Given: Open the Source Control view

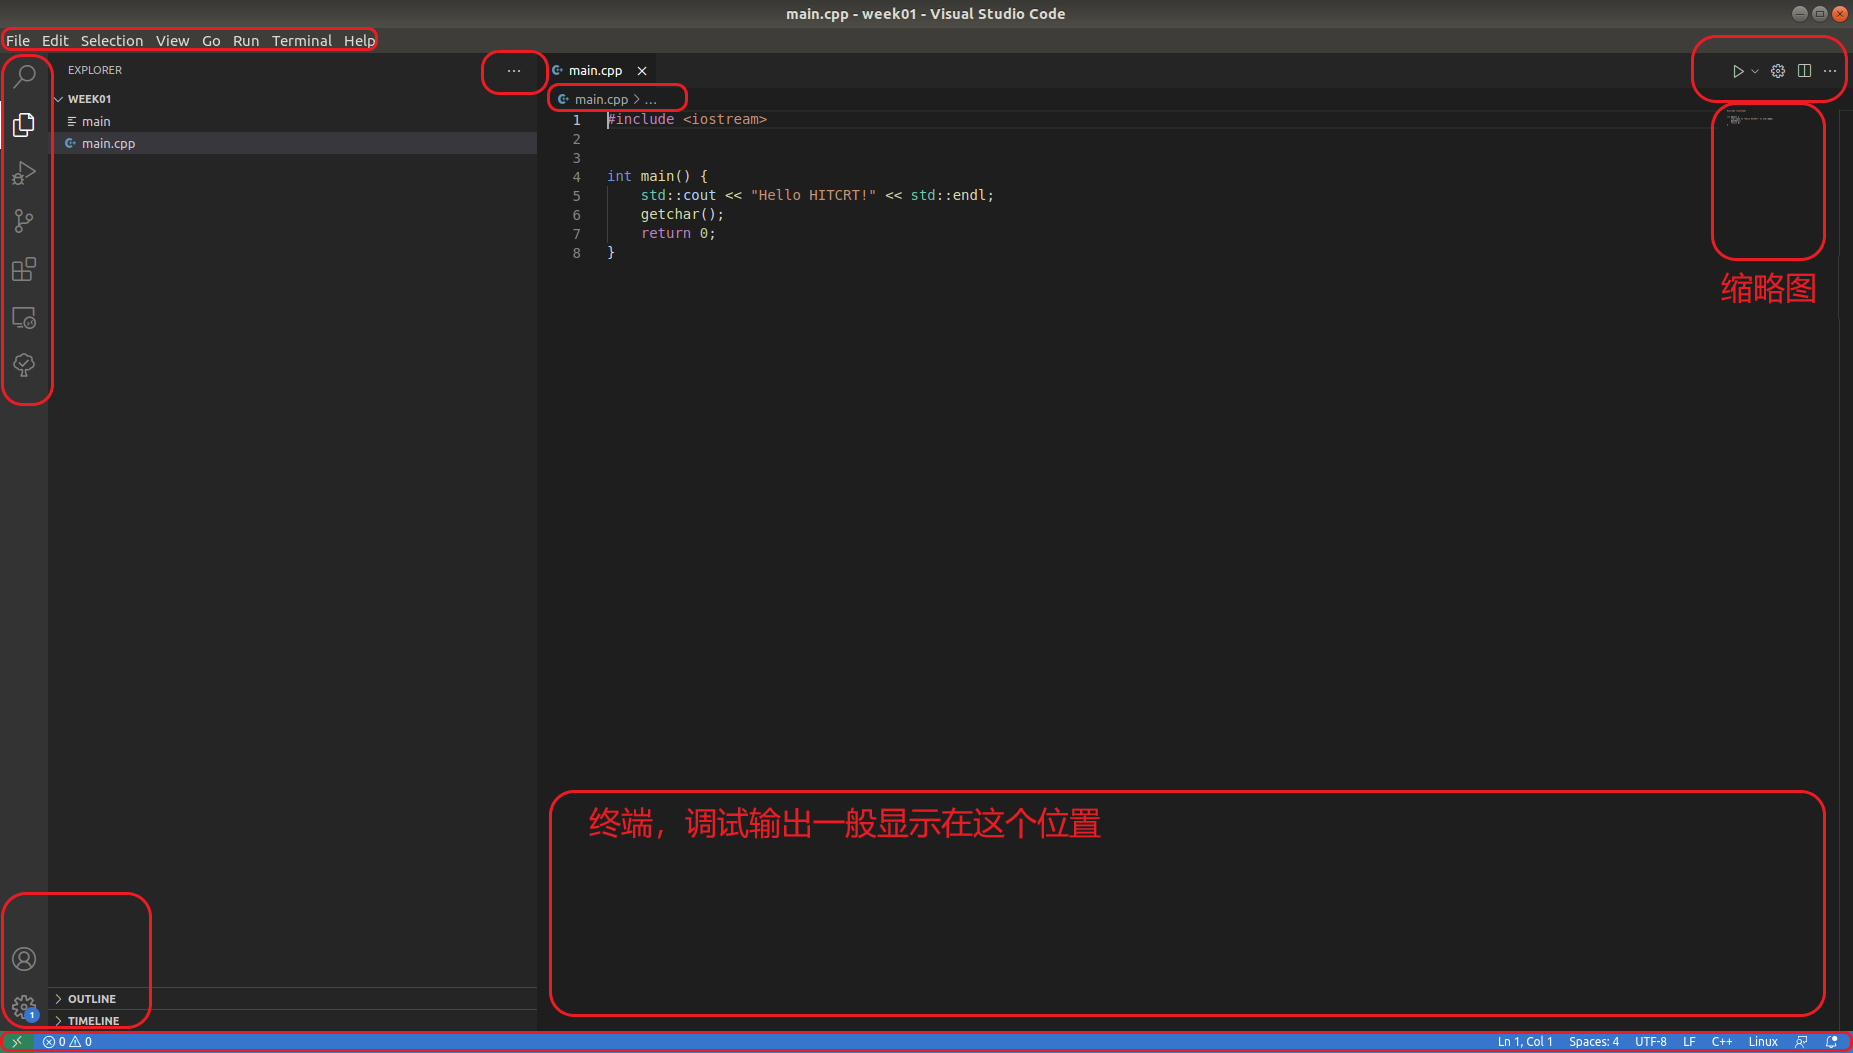Looking at the screenshot, I should pos(24,221).
